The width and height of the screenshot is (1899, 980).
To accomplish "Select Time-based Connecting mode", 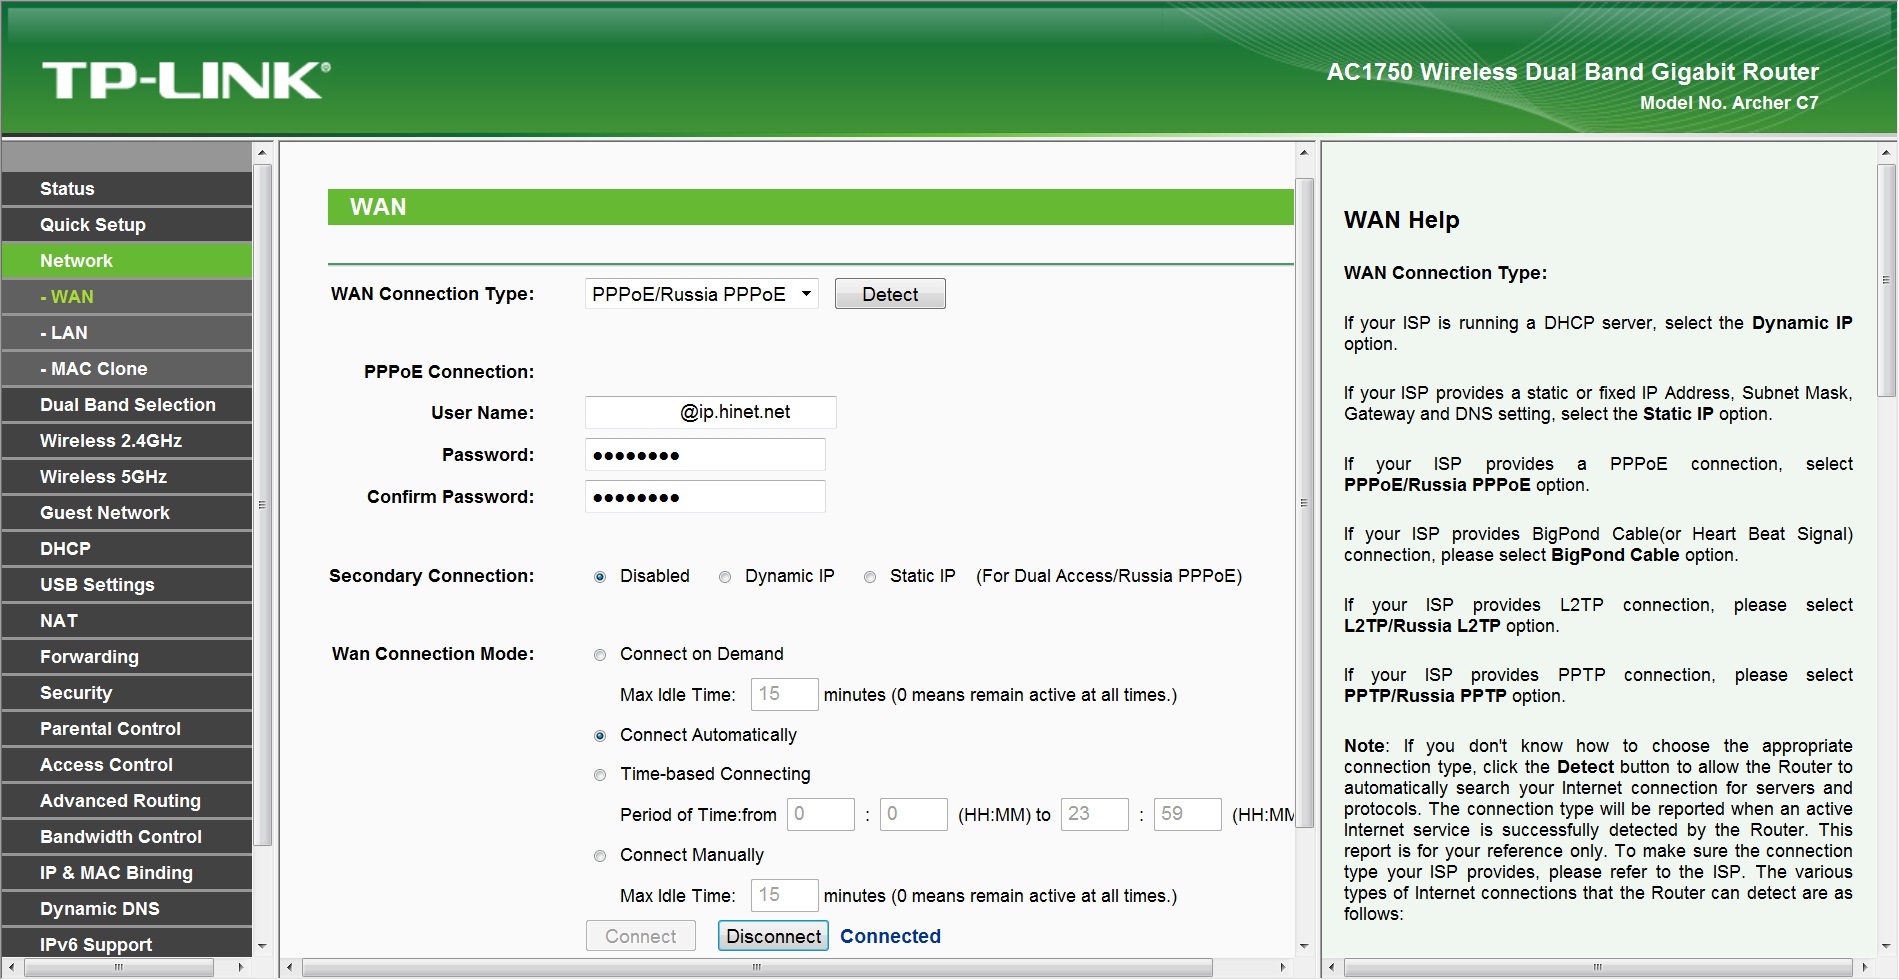I will [600, 775].
